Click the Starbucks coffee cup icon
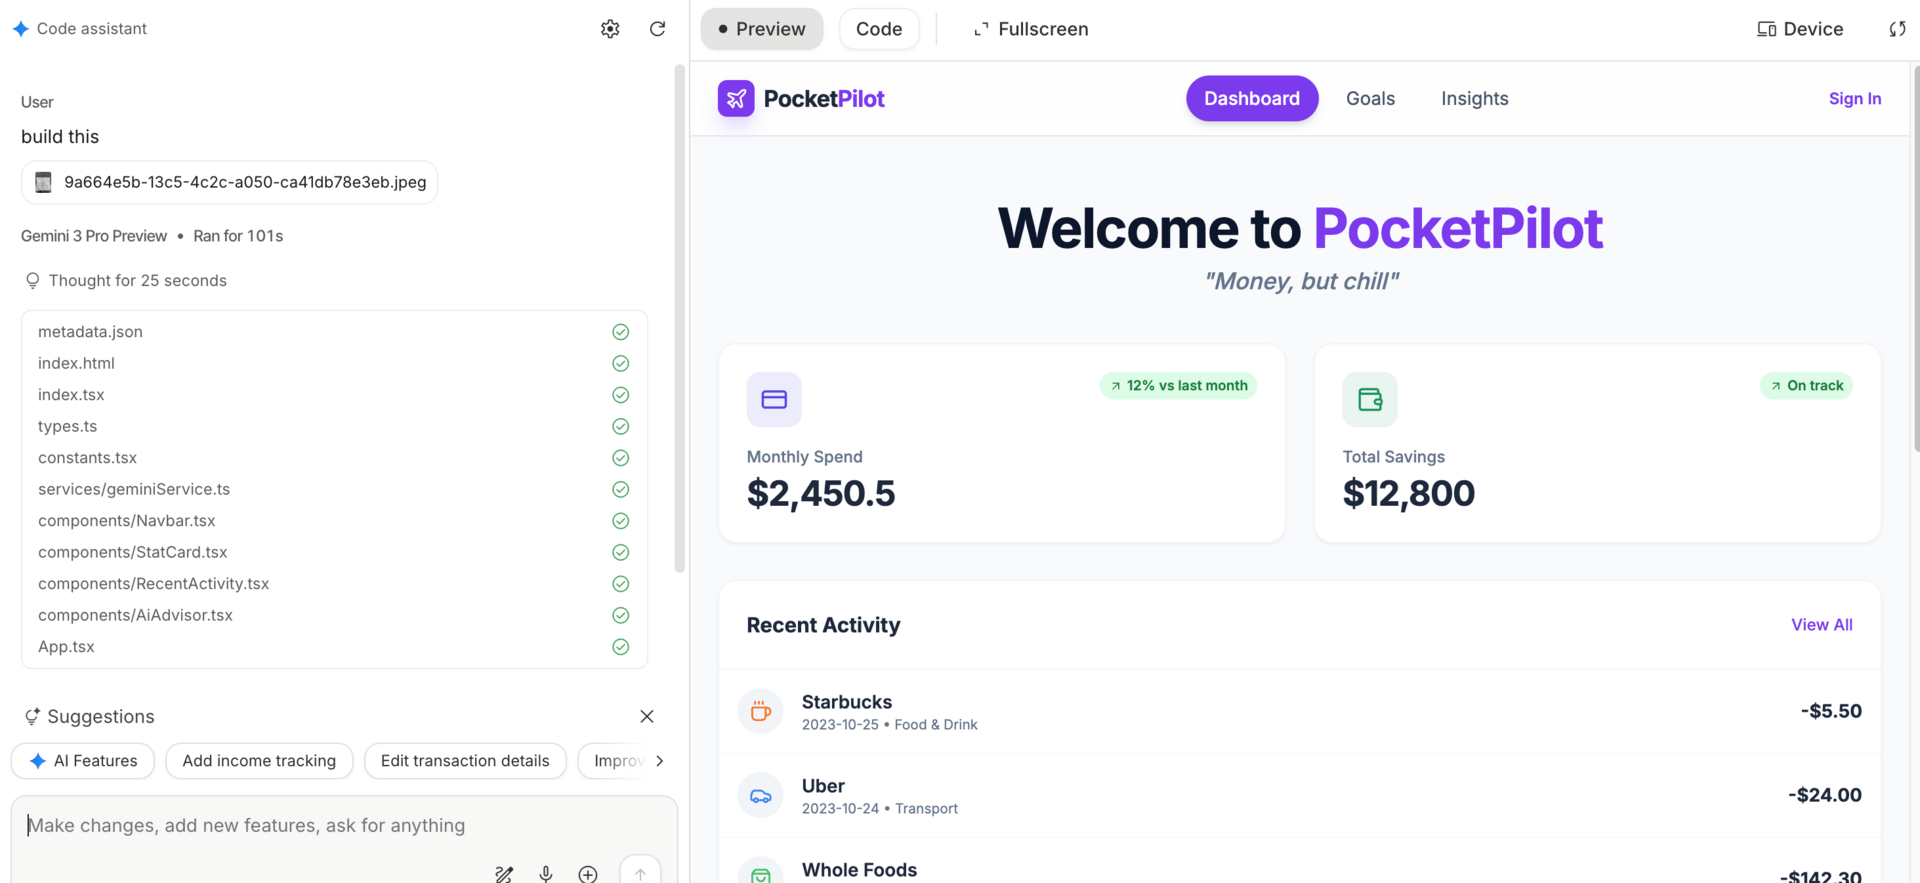Image resolution: width=1920 pixels, height=883 pixels. click(x=761, y=712)
